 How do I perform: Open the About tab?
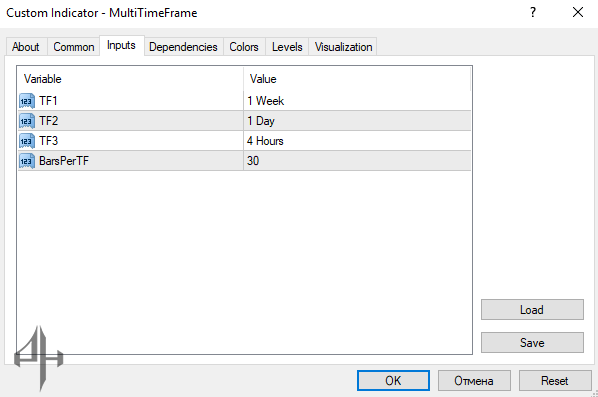26,47
